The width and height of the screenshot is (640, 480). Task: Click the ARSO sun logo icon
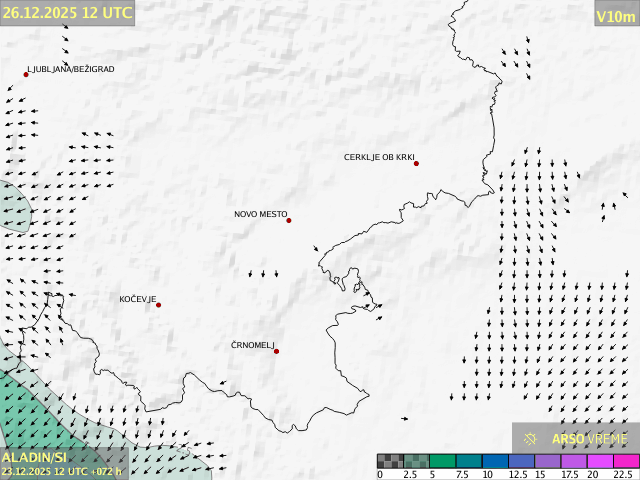click(531, 438)
